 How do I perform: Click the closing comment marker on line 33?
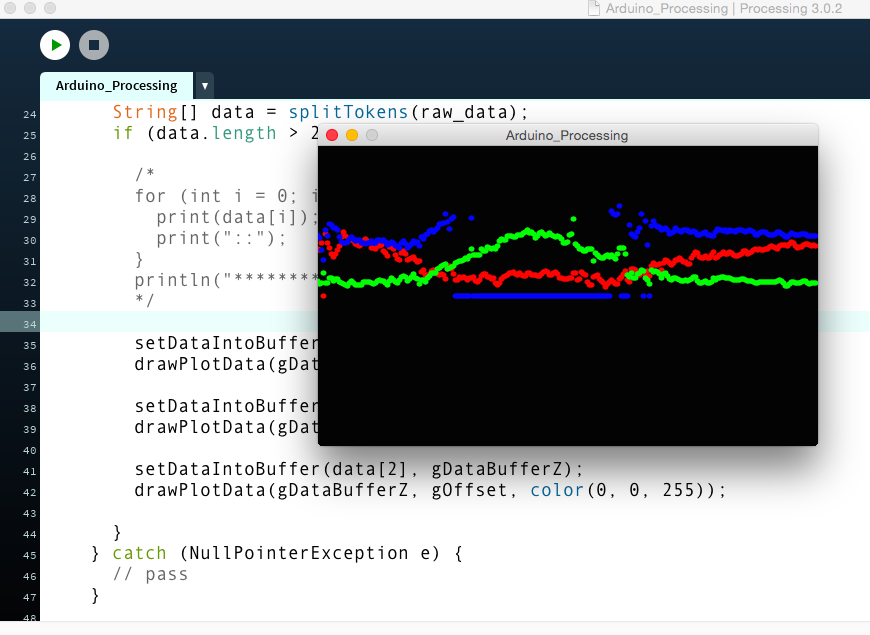144,300
